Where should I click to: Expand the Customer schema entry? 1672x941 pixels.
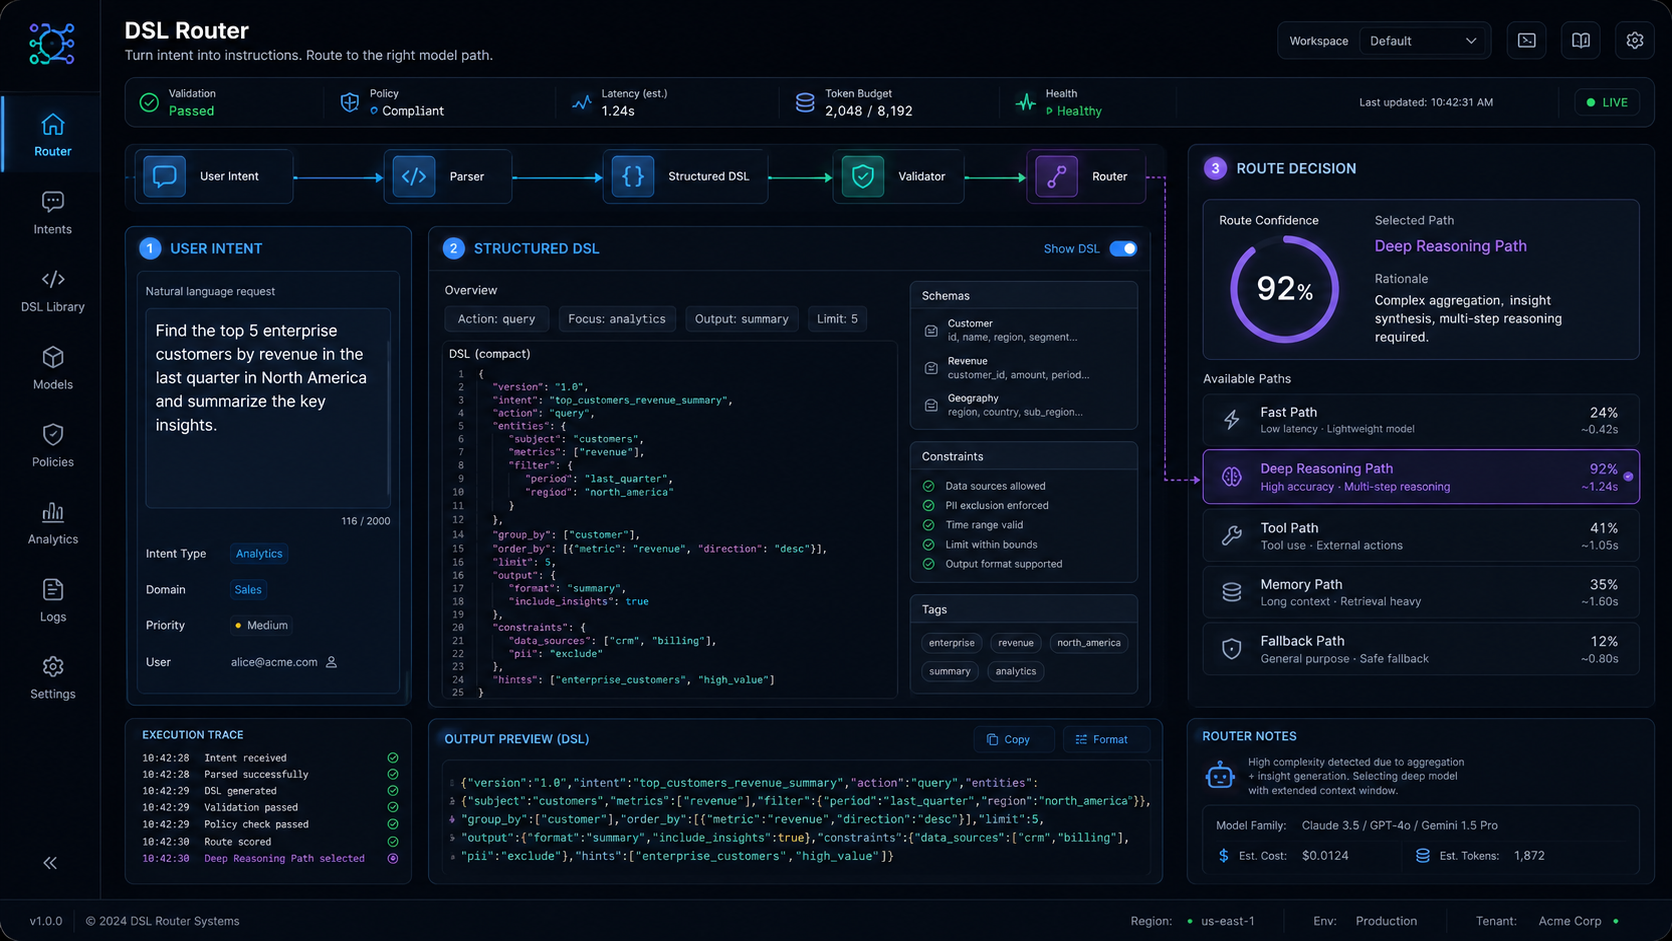click(x=1024, y=330)
